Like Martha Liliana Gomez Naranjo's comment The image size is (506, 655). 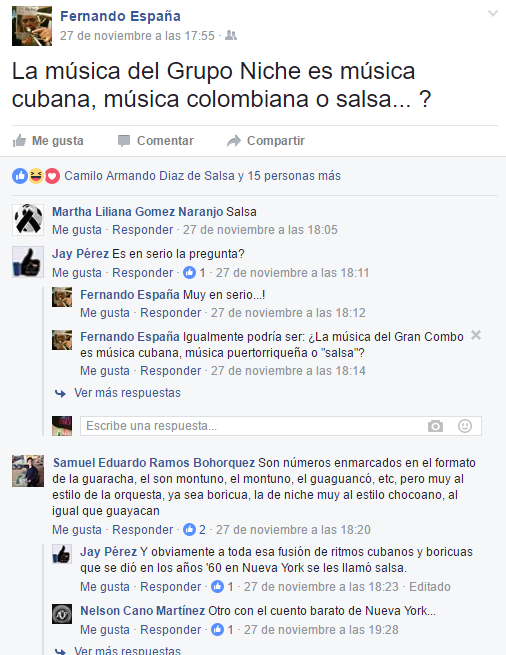coord(77,230)
